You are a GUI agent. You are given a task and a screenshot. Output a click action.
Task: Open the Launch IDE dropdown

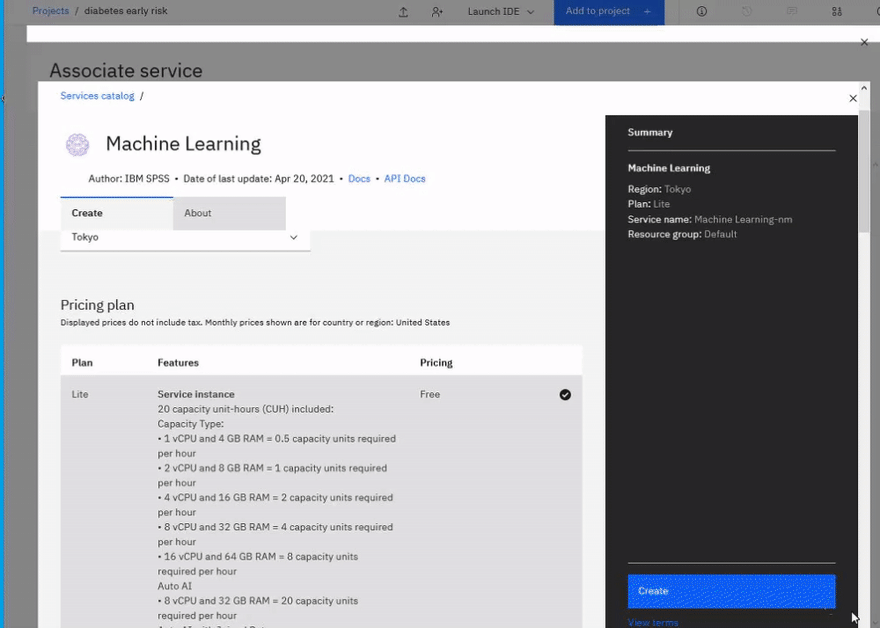pyautogui.click(x=501, y=11)
